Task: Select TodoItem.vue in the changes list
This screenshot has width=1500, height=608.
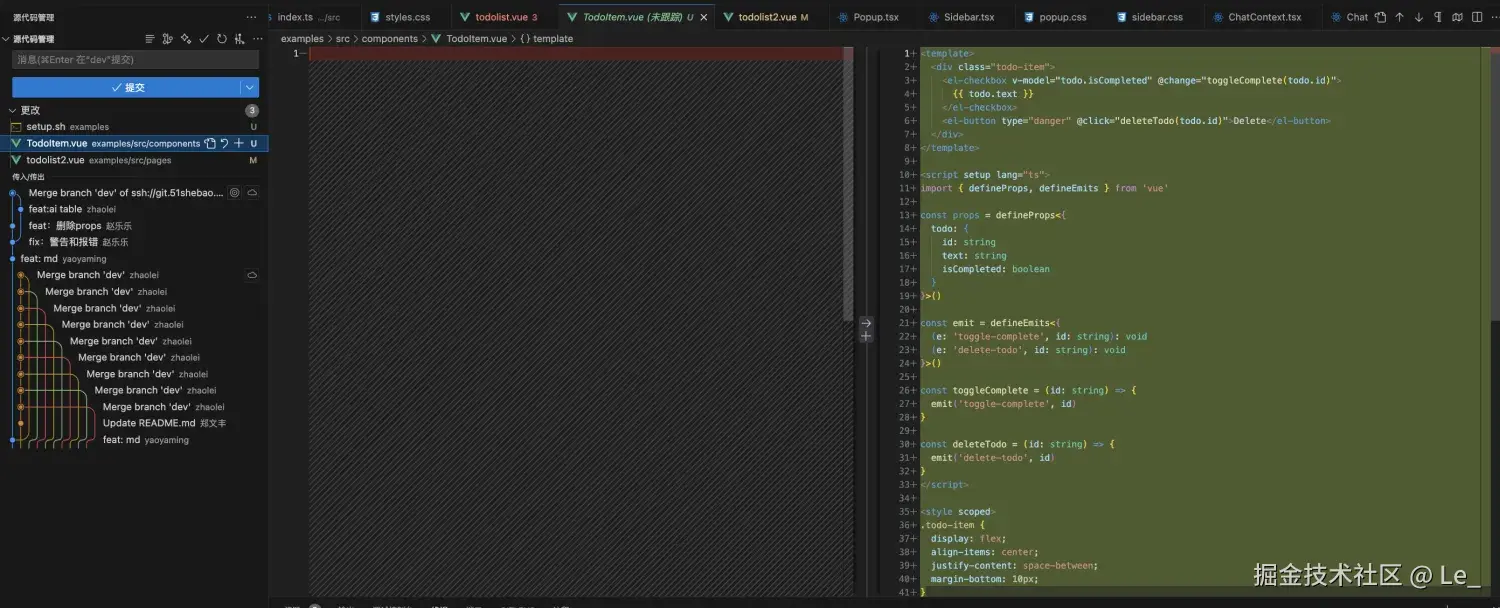Action: [x=134, y=144]
